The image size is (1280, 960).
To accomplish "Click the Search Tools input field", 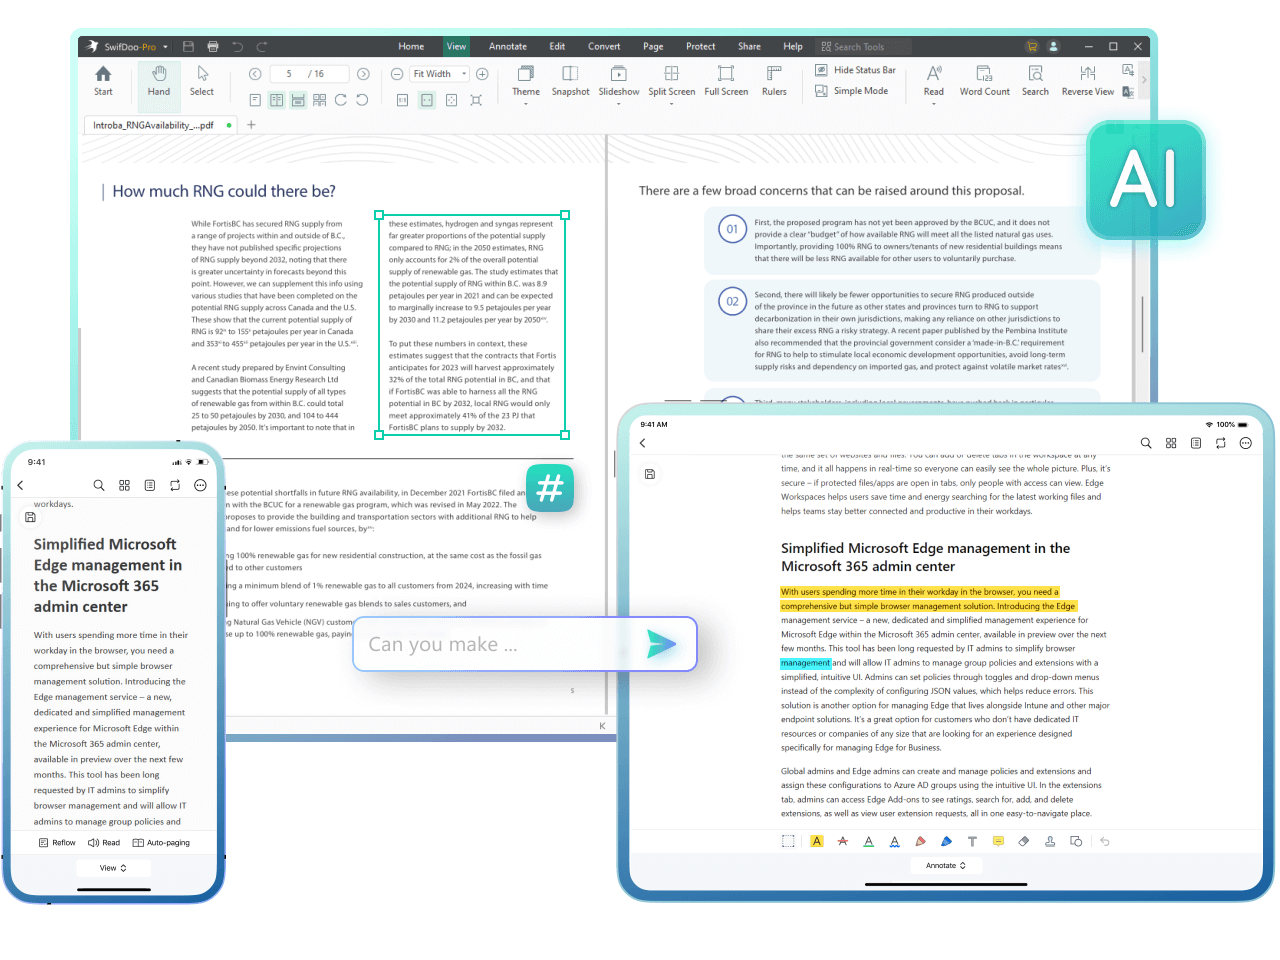I will (864, 47).
